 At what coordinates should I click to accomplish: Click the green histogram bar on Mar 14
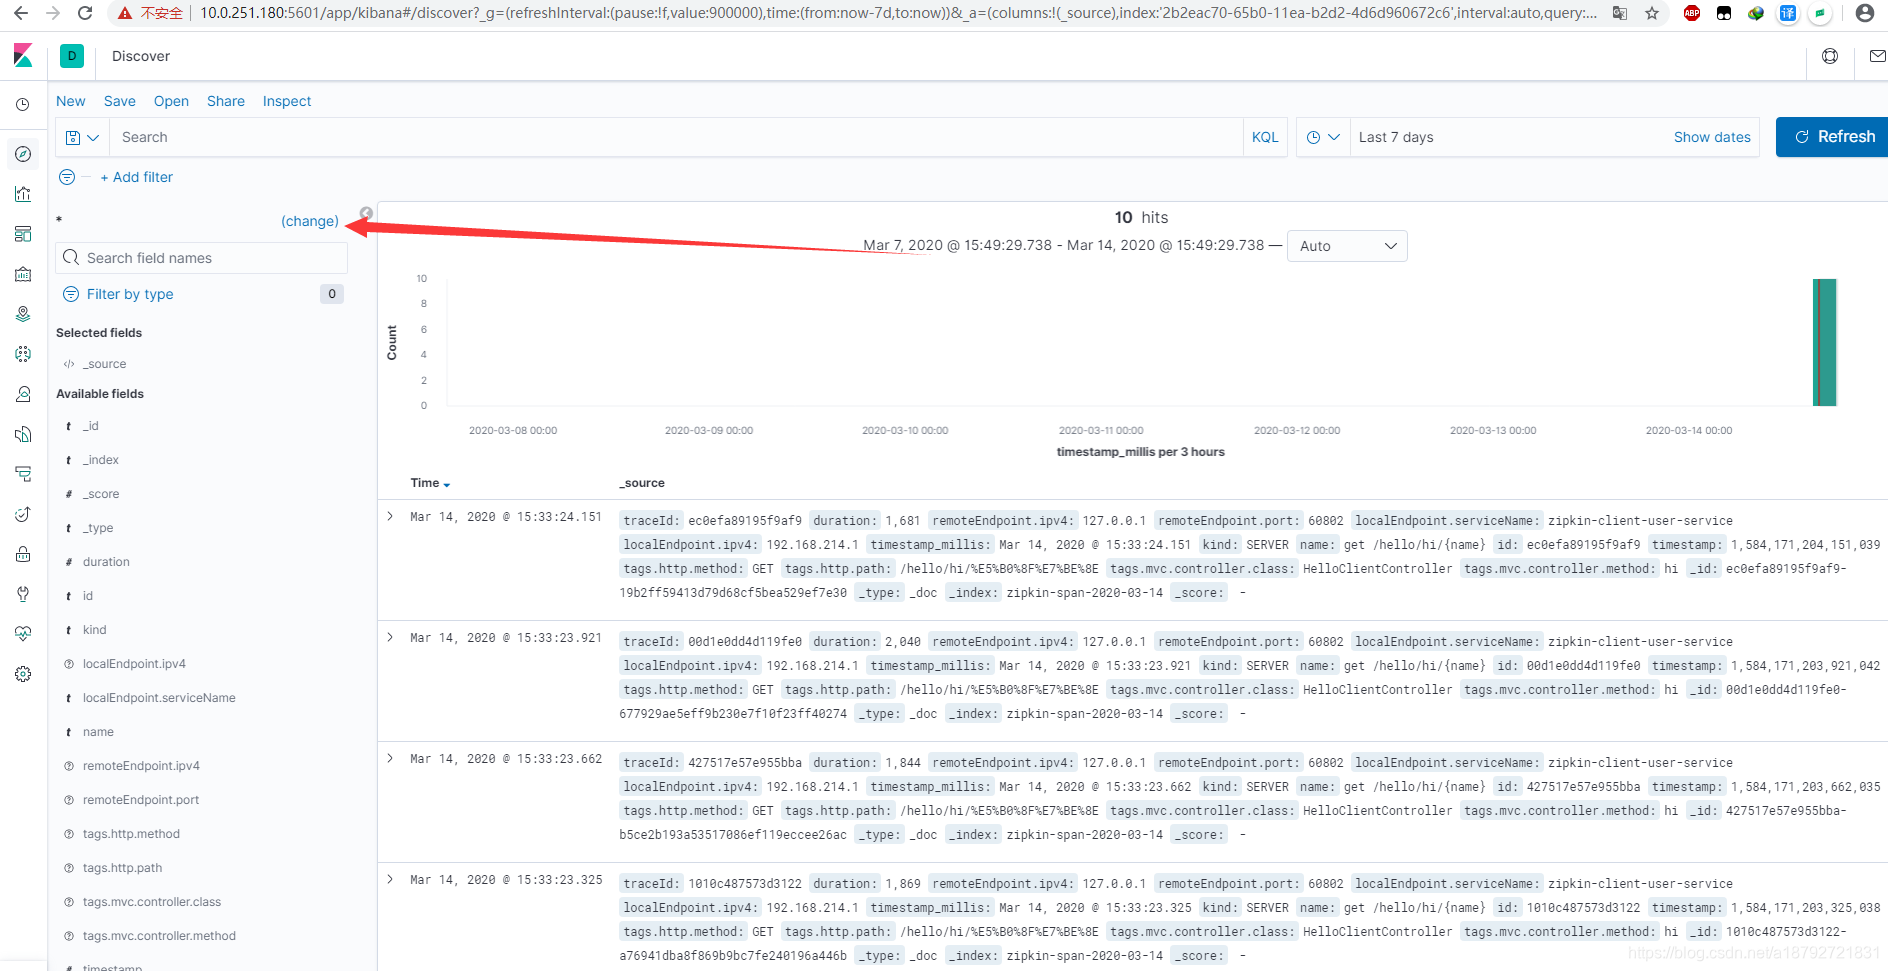point(1825,342)
